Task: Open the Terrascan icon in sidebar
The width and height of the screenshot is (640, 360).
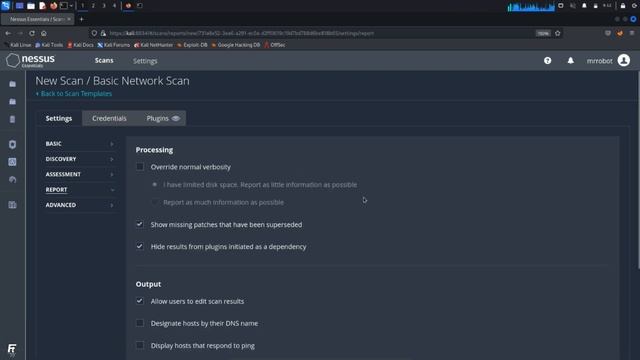Action: point(13,180)
